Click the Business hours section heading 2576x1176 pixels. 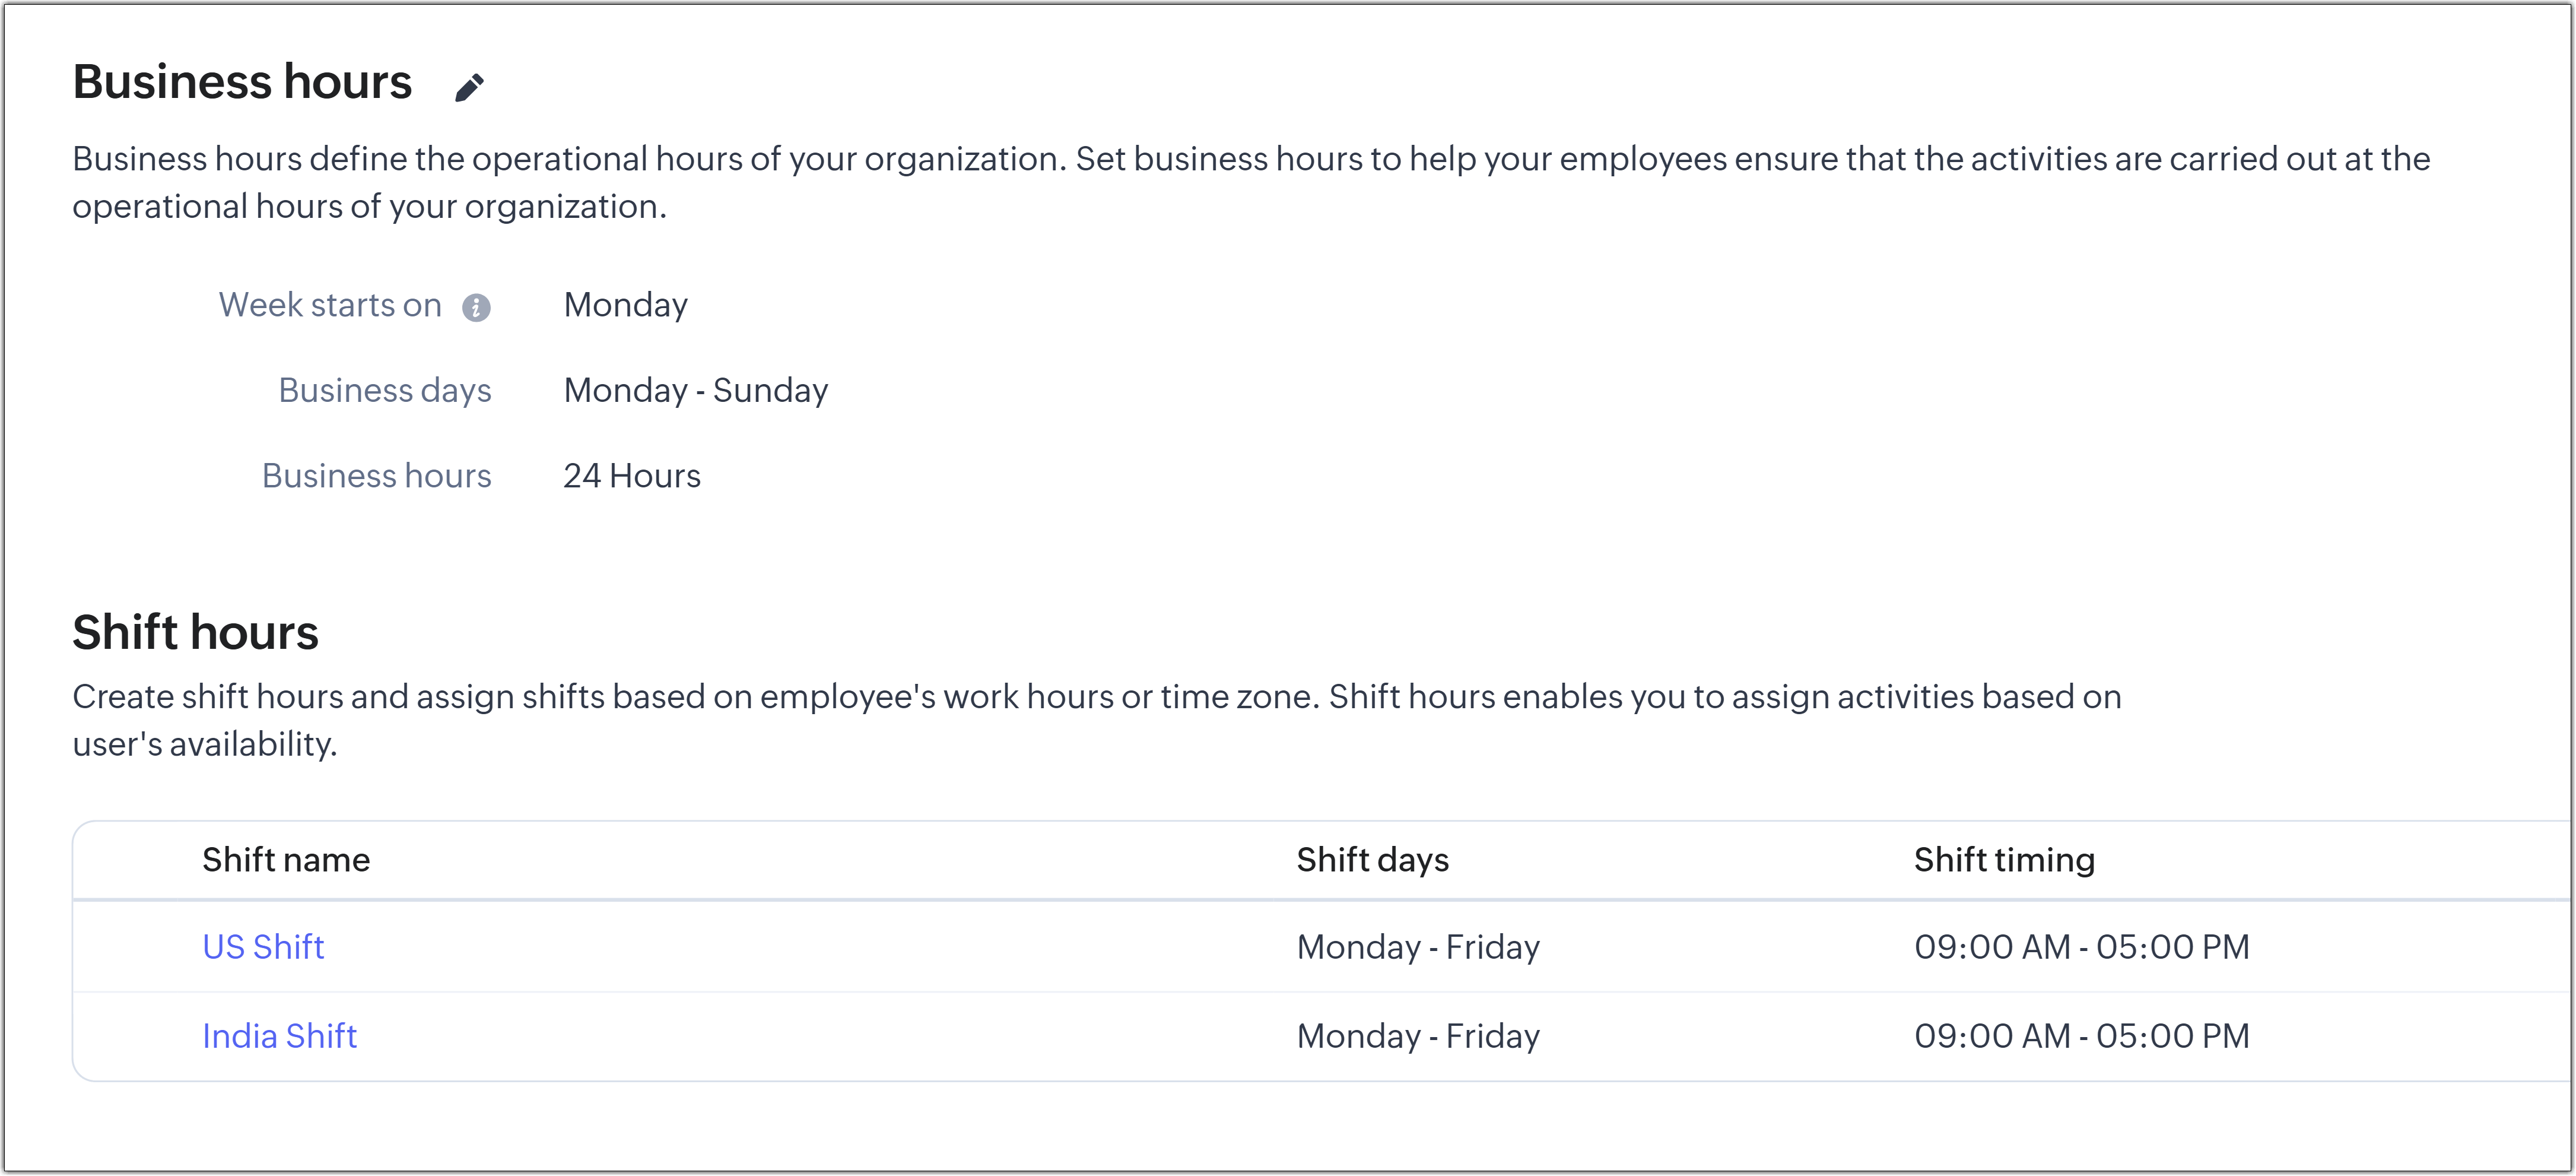[241, 81]
